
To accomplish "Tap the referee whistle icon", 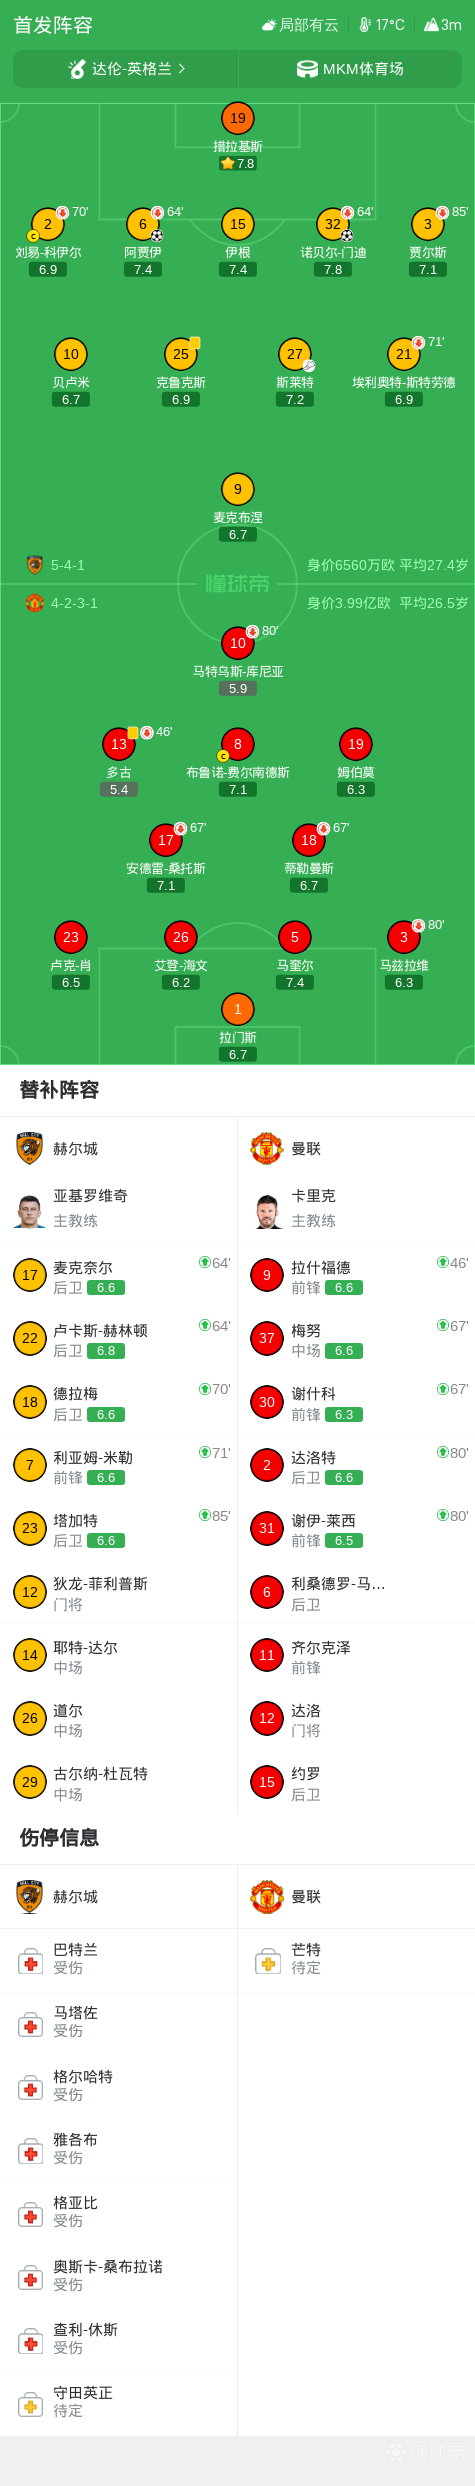I will pos(77,69).
